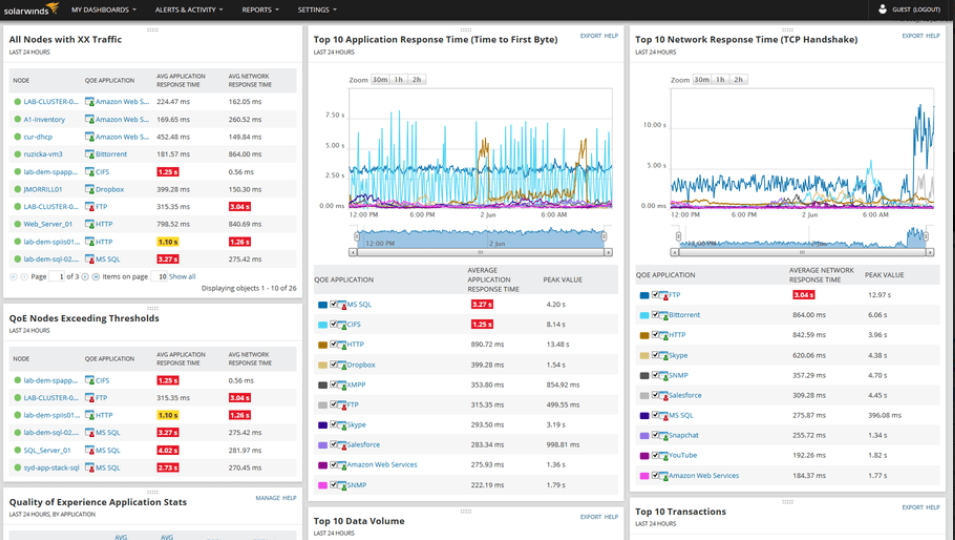Uncheck Snapchat in Network Response Time table
The image size is (955, 540).
tap(657, 435)
